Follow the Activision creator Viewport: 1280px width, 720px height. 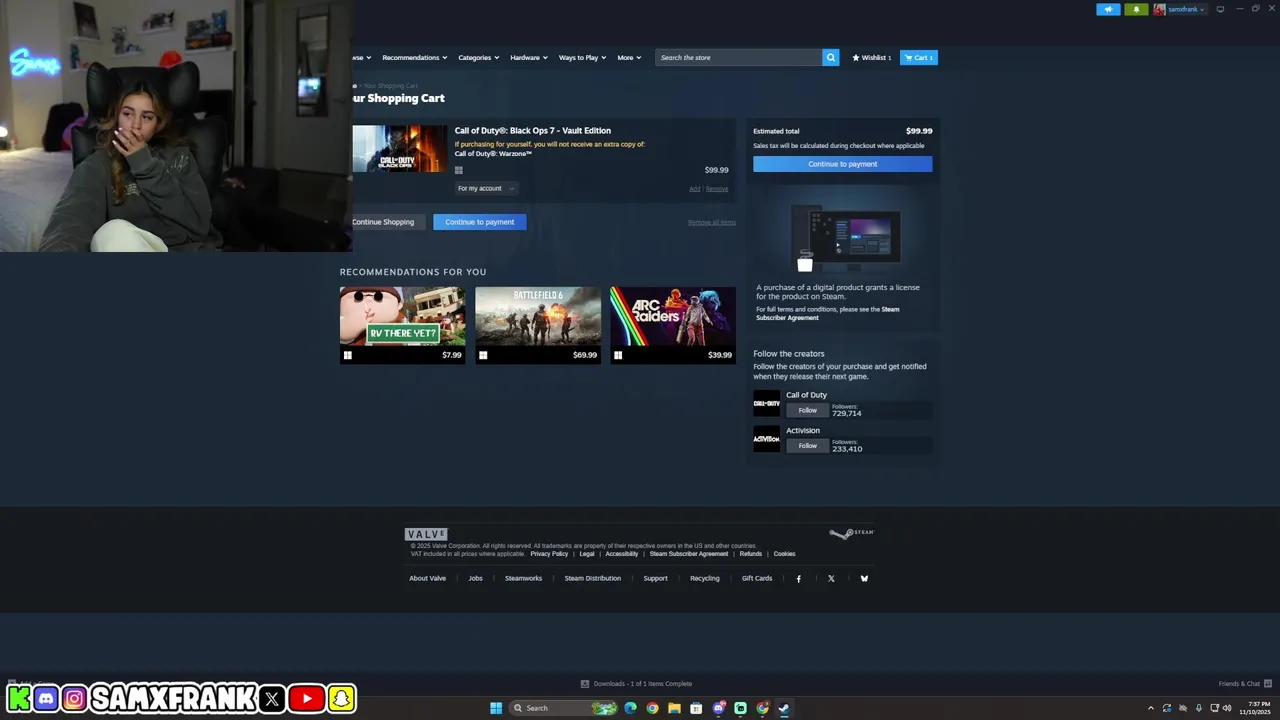click(807, 446)
